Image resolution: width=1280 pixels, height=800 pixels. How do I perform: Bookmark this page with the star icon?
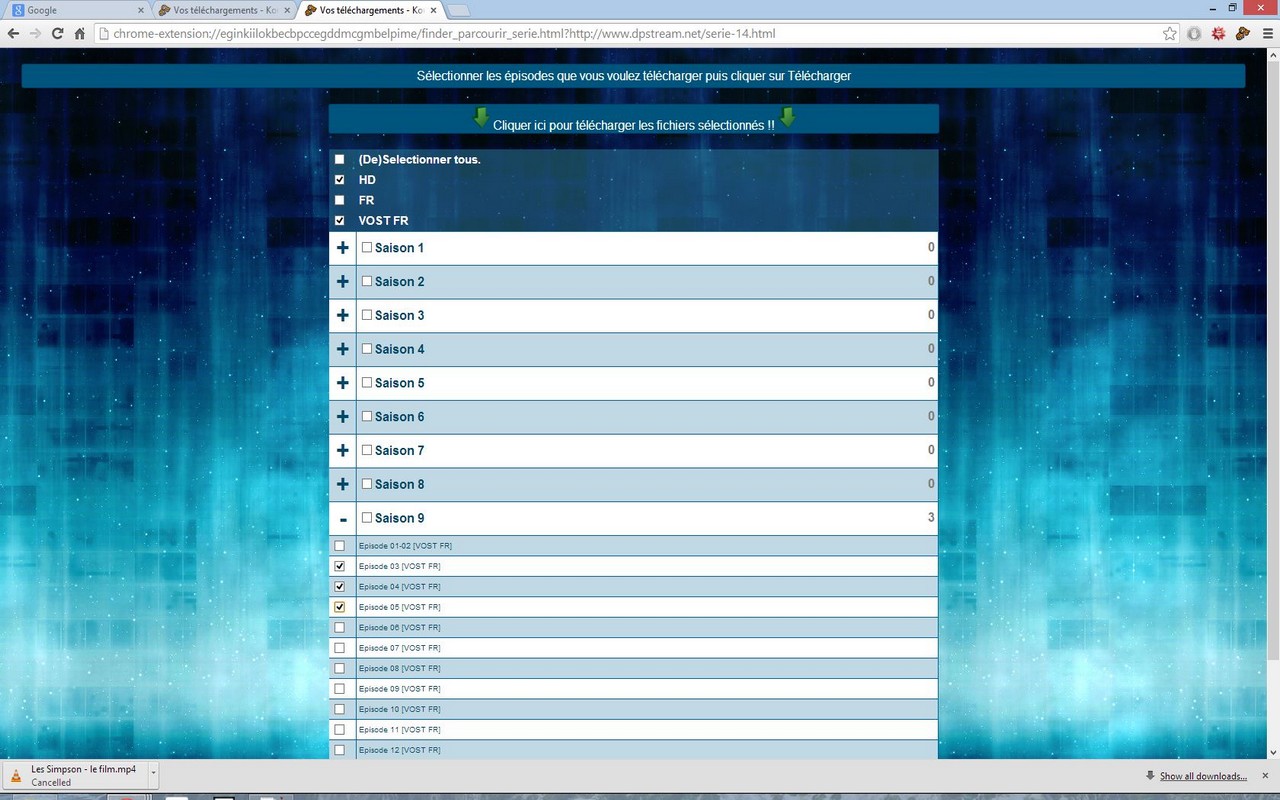(x=1170, y=33)
